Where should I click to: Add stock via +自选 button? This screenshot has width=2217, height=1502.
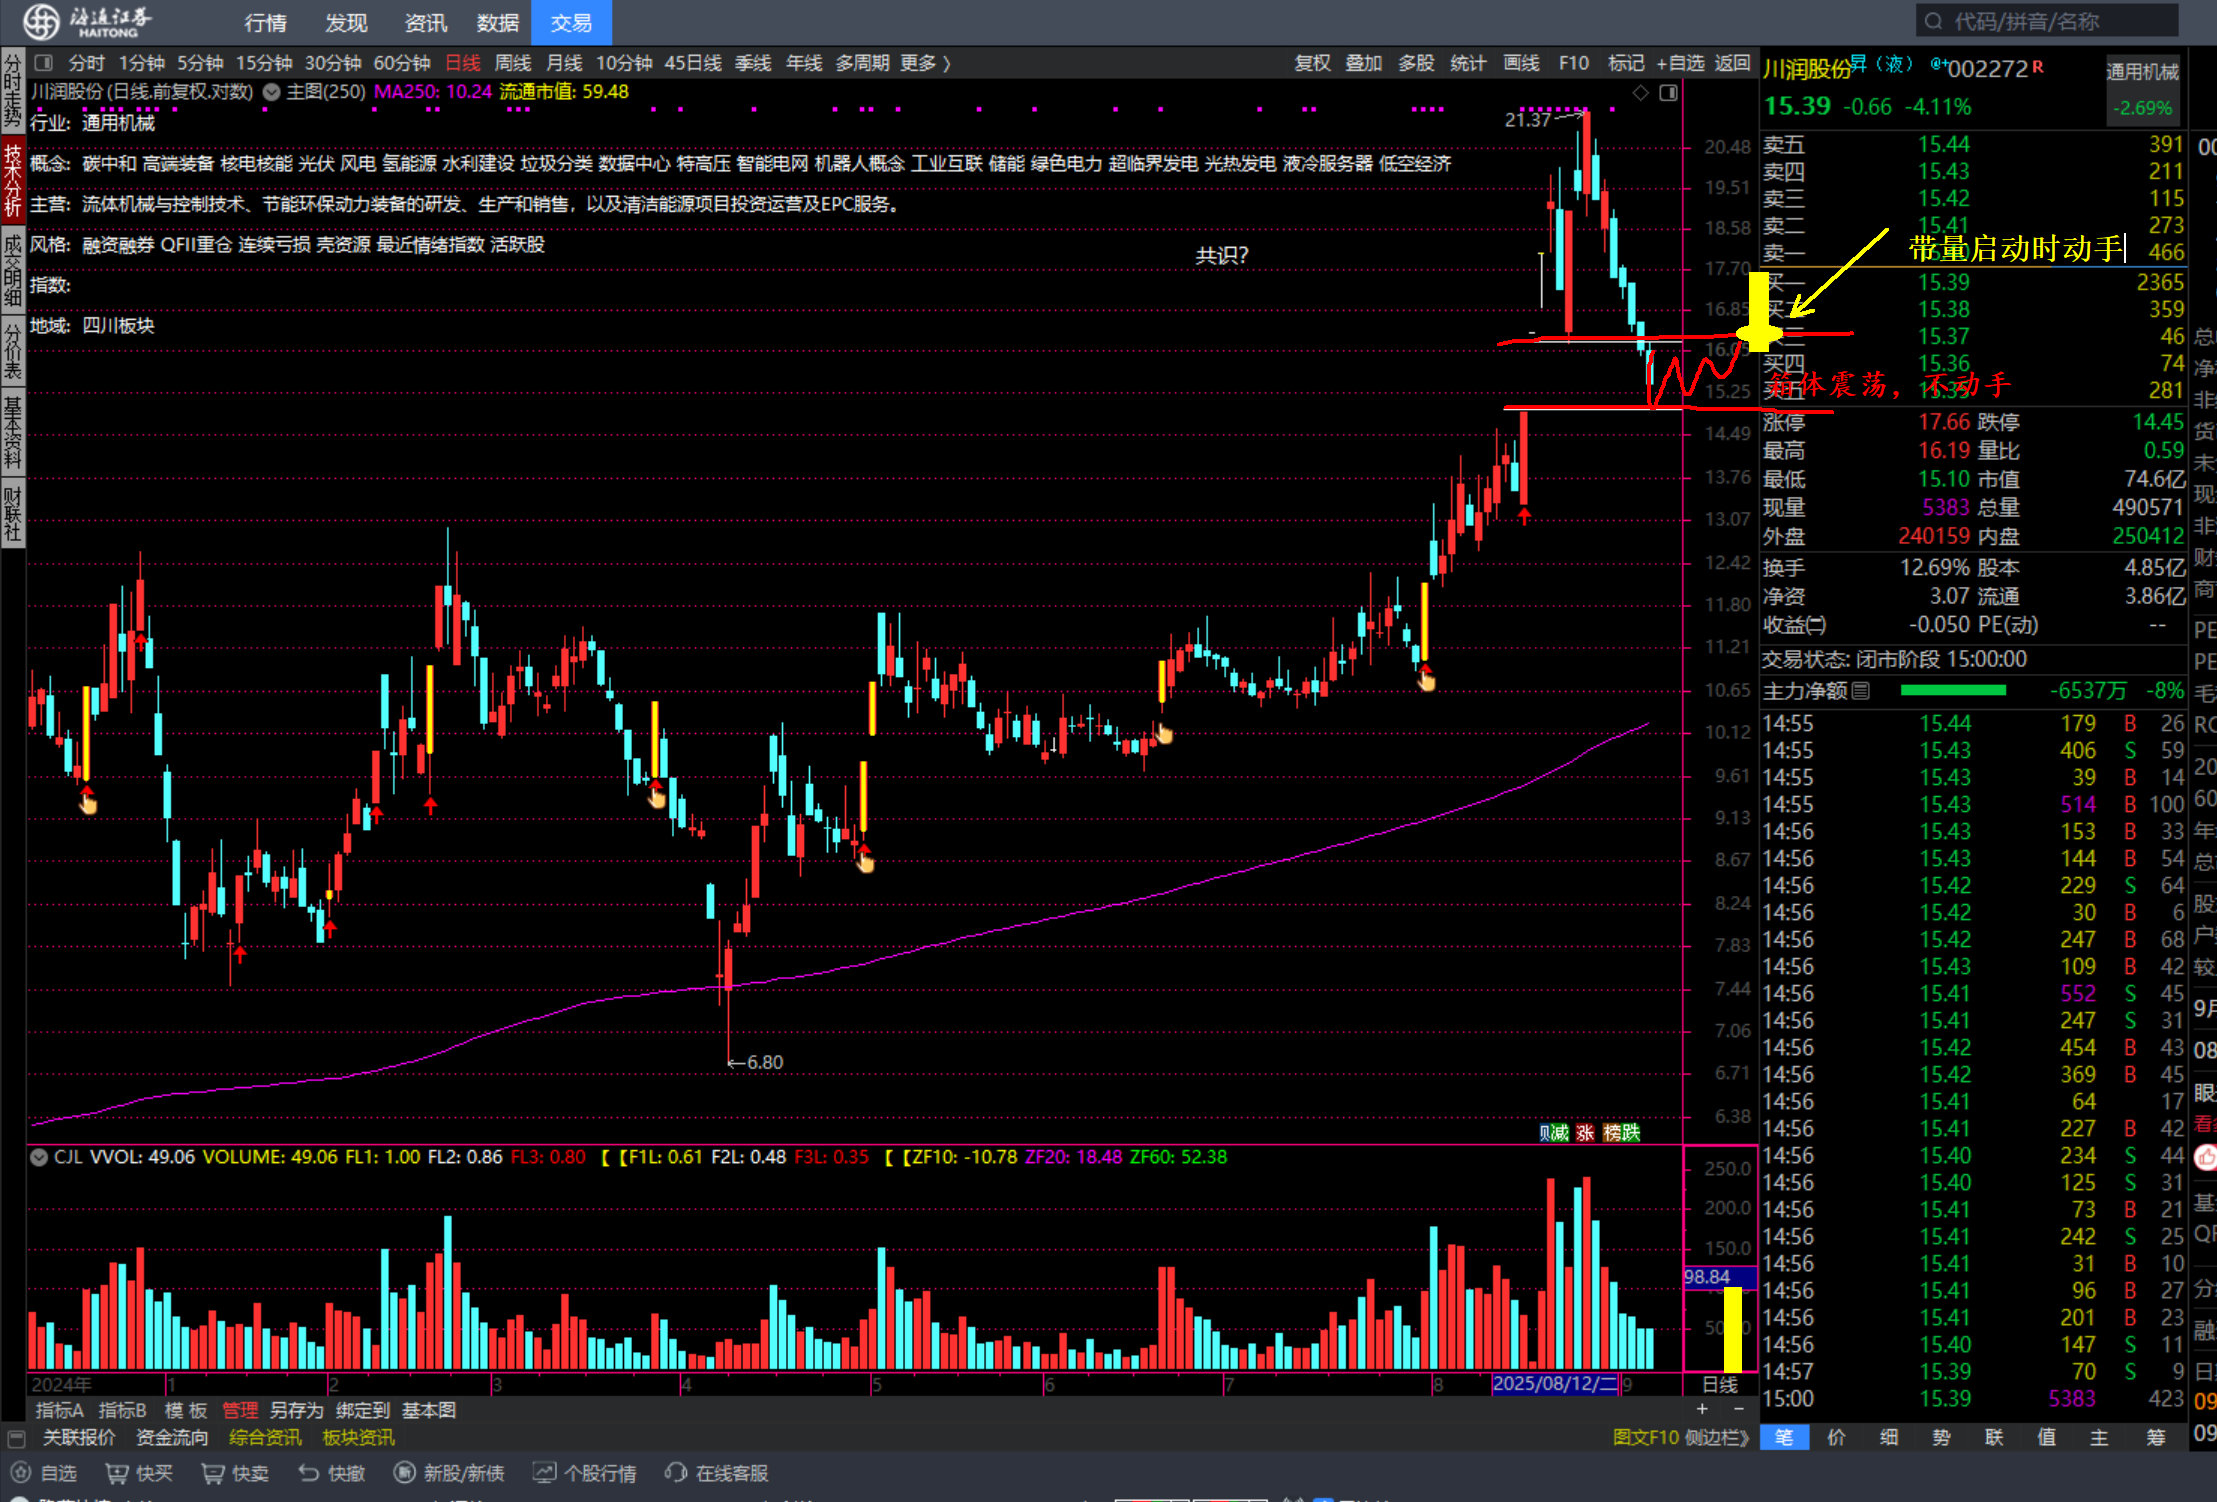pos(1680,63)
